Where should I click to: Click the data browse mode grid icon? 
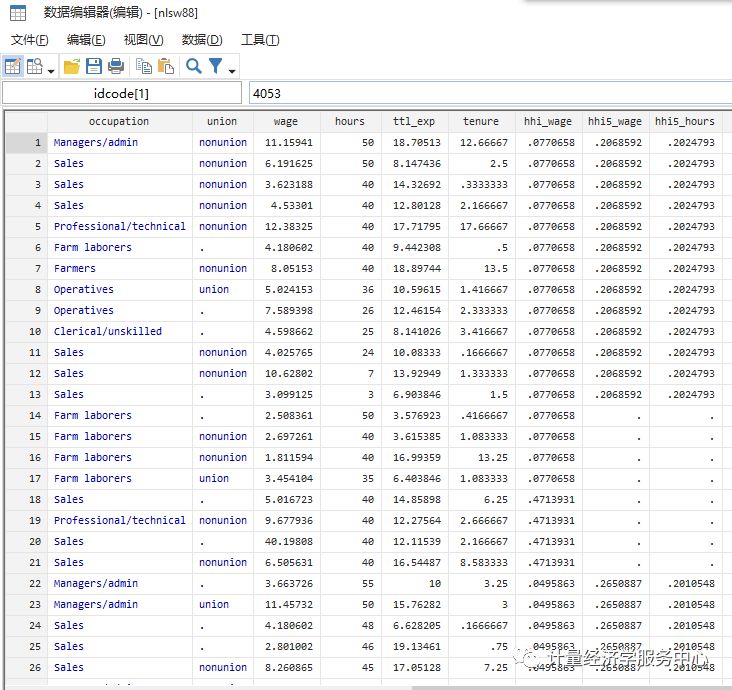pos(33,67)
